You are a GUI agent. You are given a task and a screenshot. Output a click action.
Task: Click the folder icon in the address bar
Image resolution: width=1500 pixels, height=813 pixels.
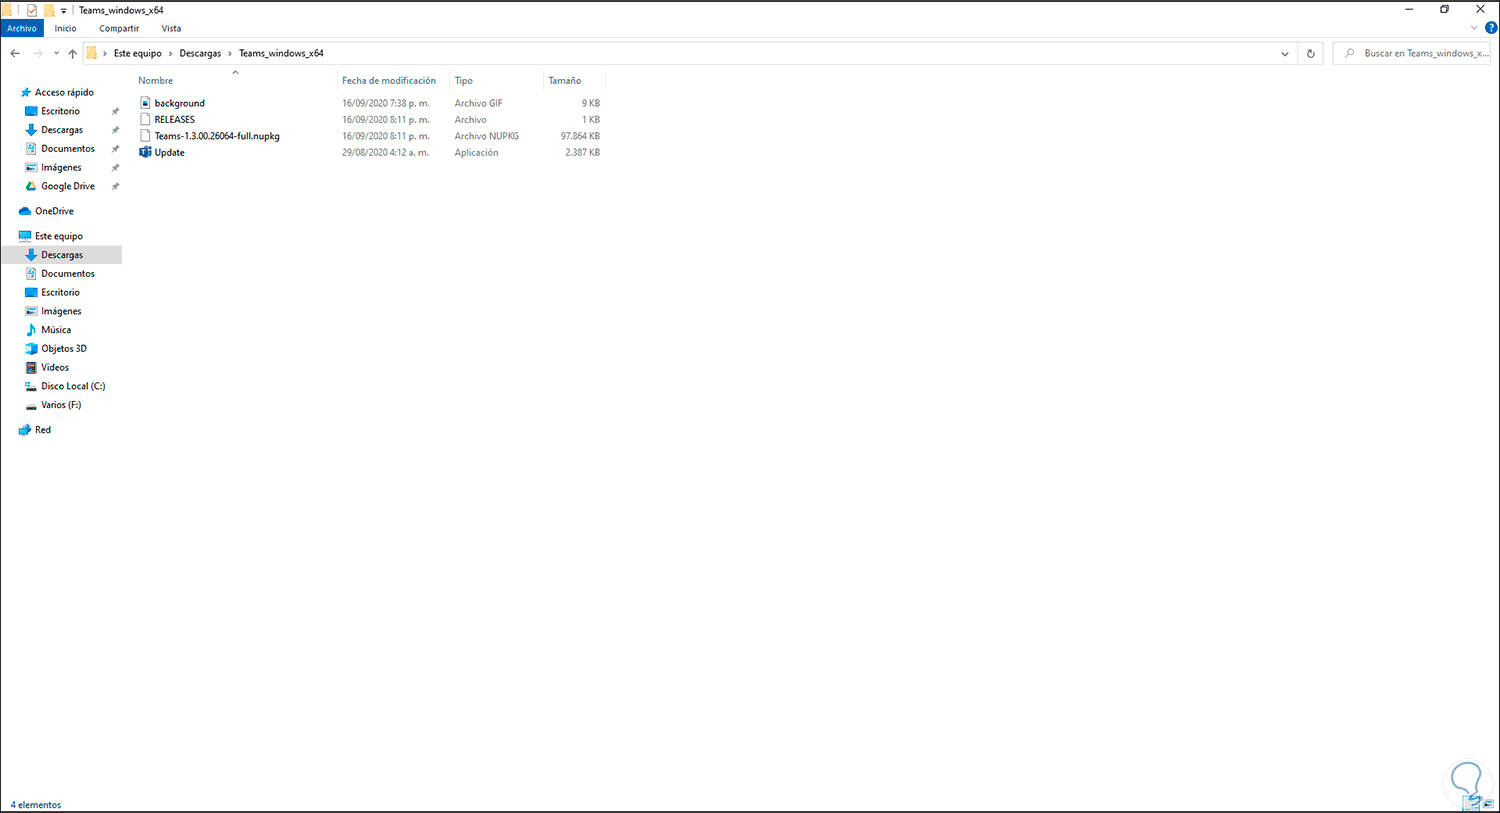pyautogui.click(x=92, y=53)
